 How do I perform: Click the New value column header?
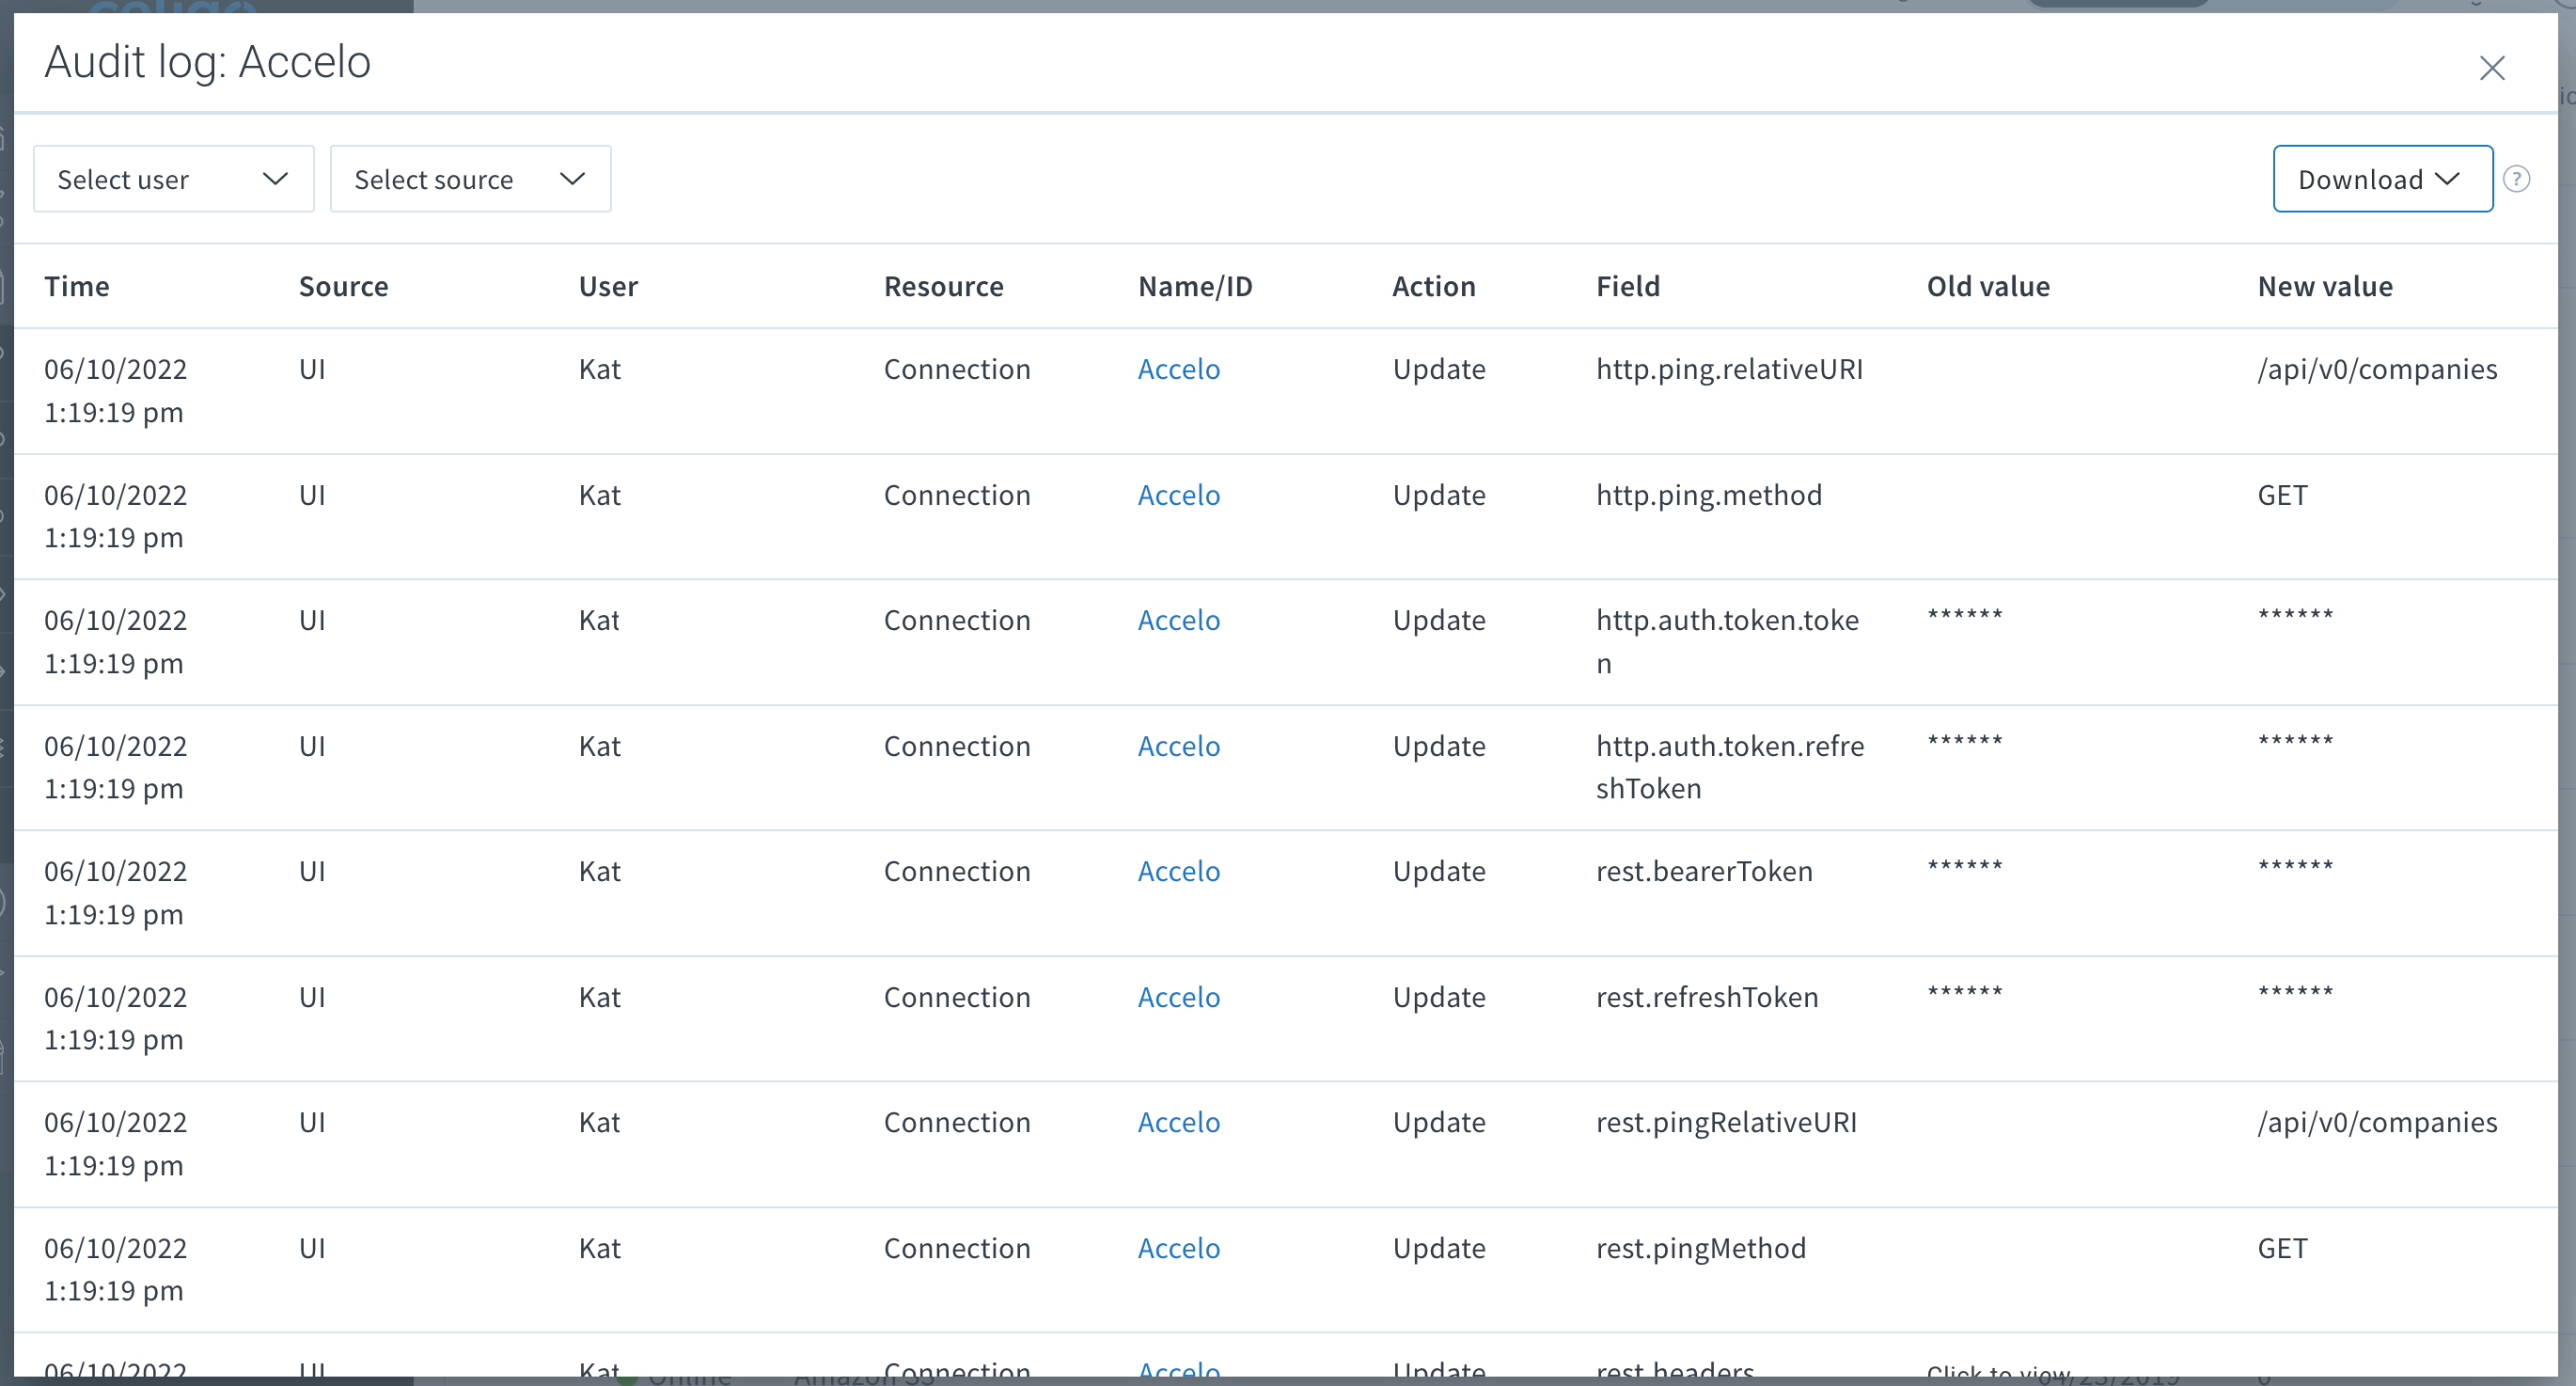click(x=2325, y=287)
